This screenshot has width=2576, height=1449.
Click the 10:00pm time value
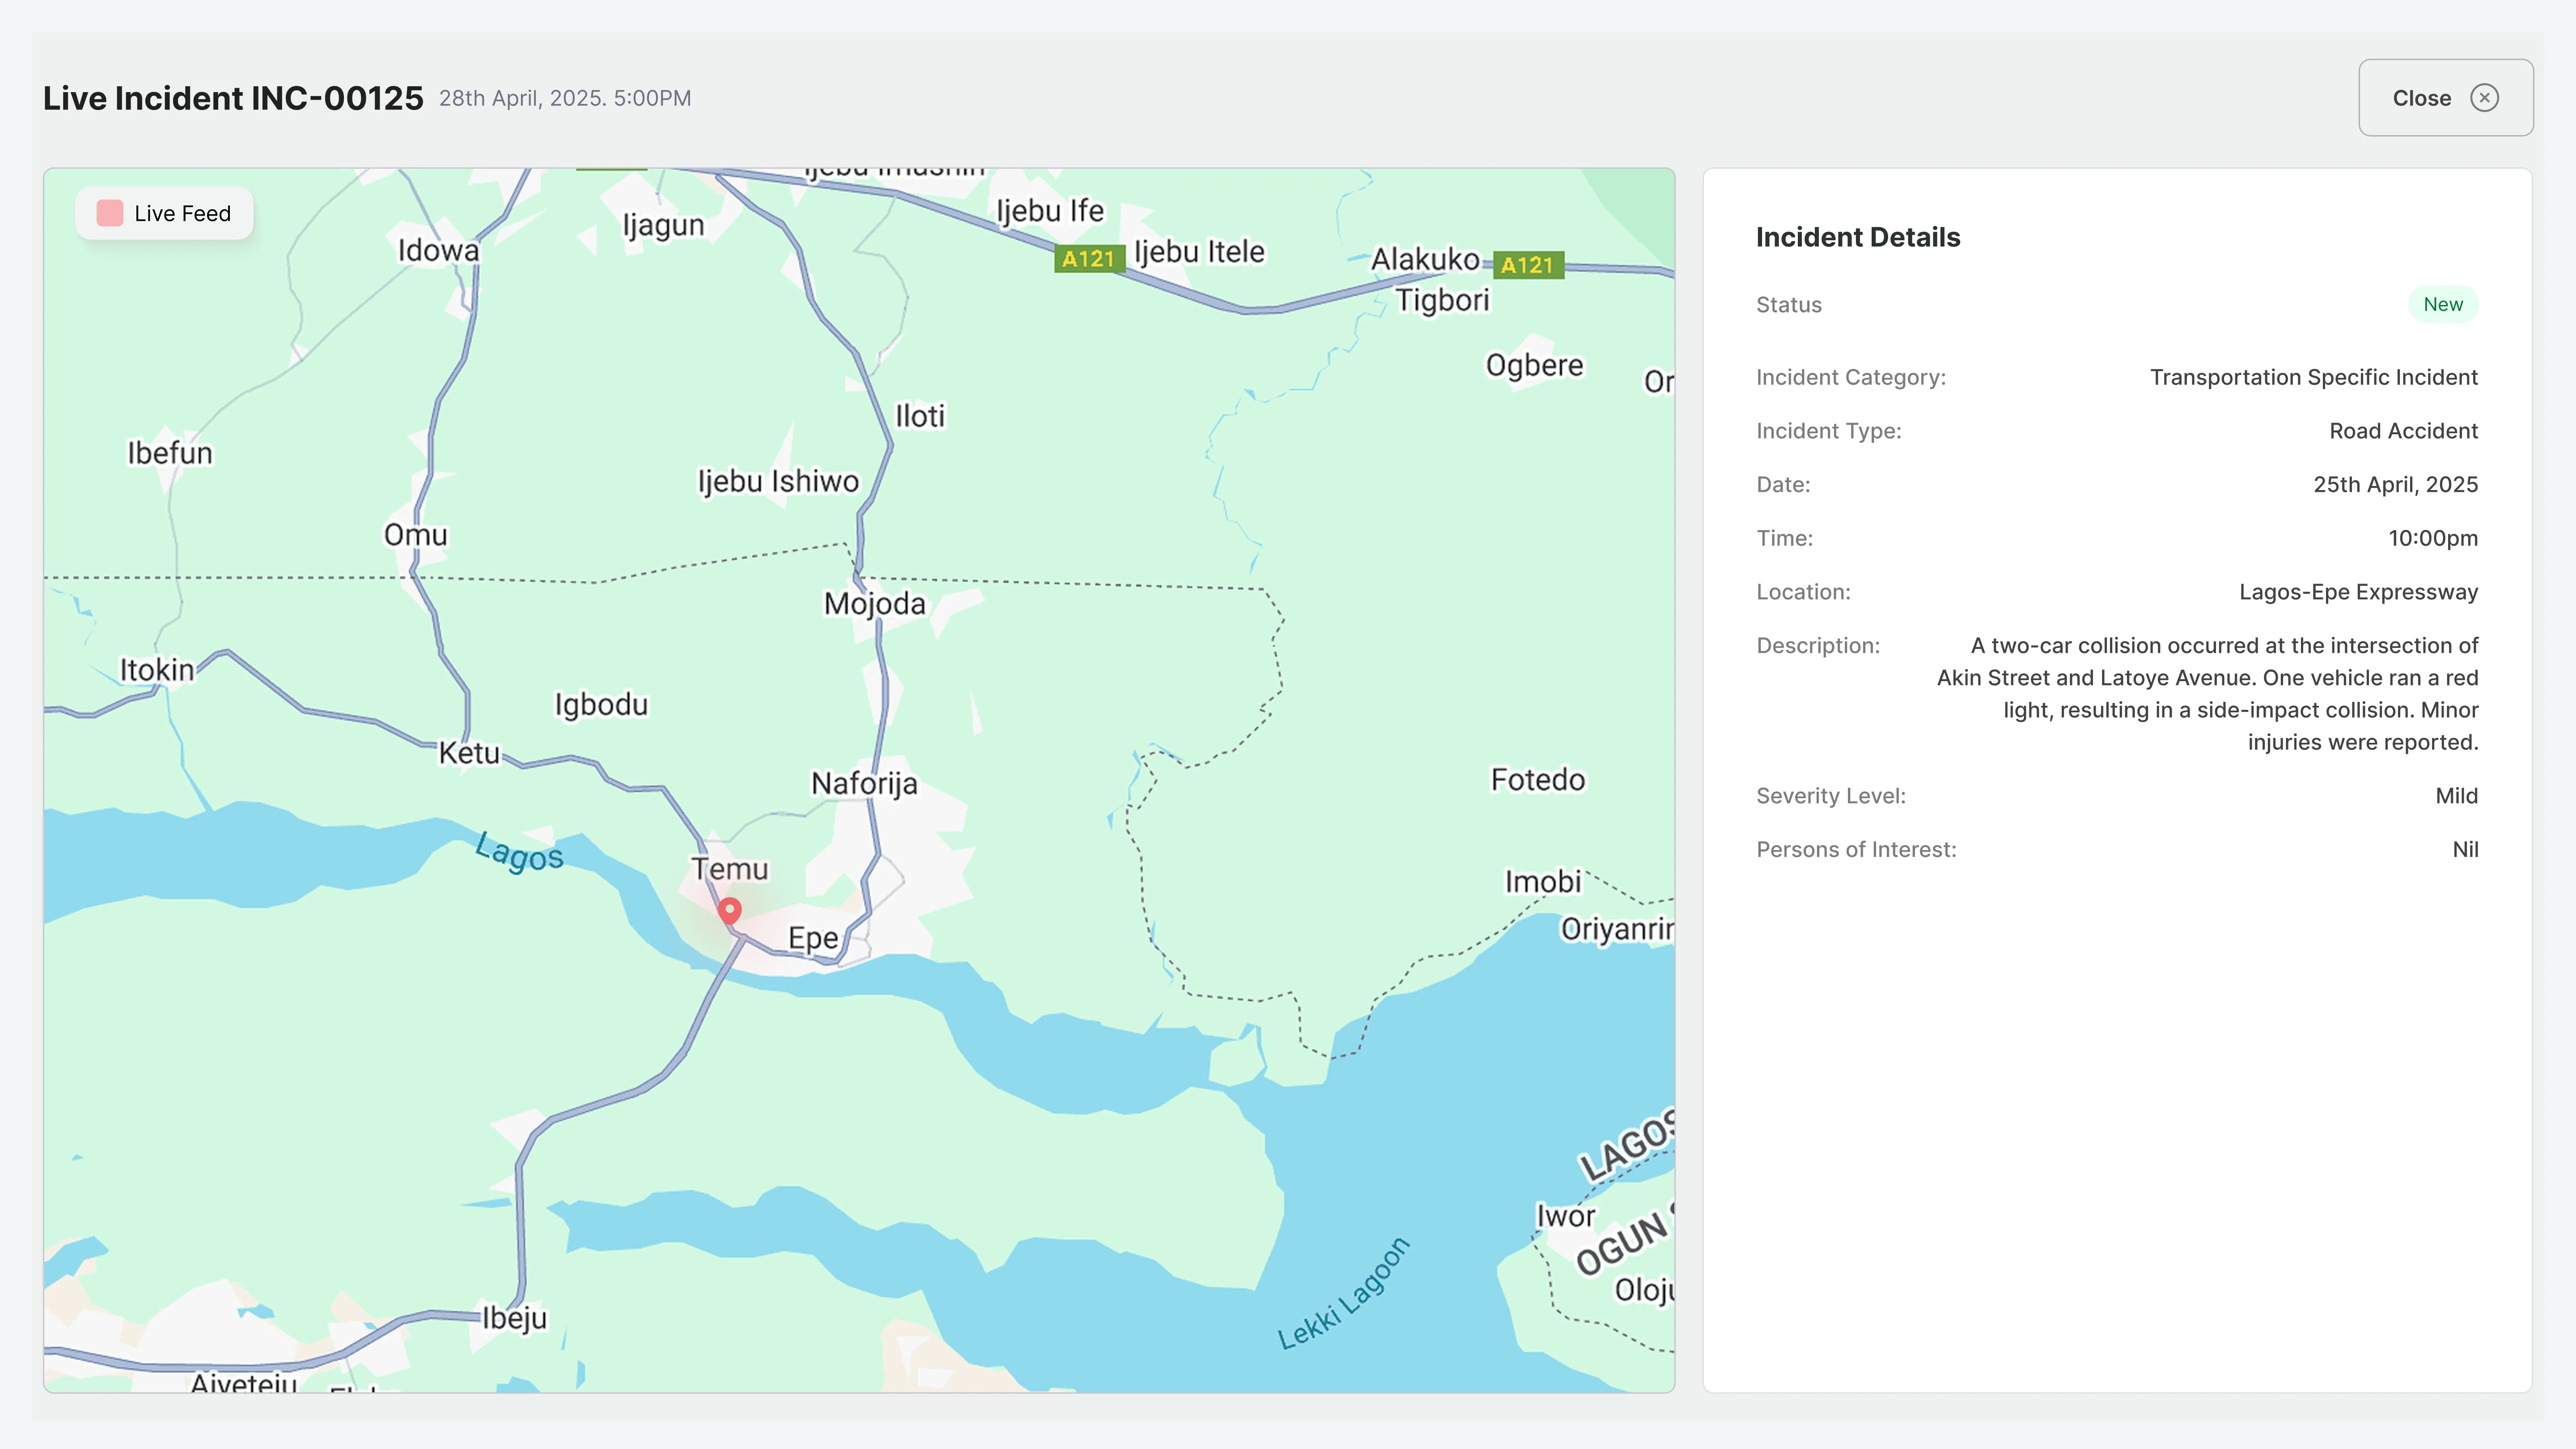tap(2433, 538)
